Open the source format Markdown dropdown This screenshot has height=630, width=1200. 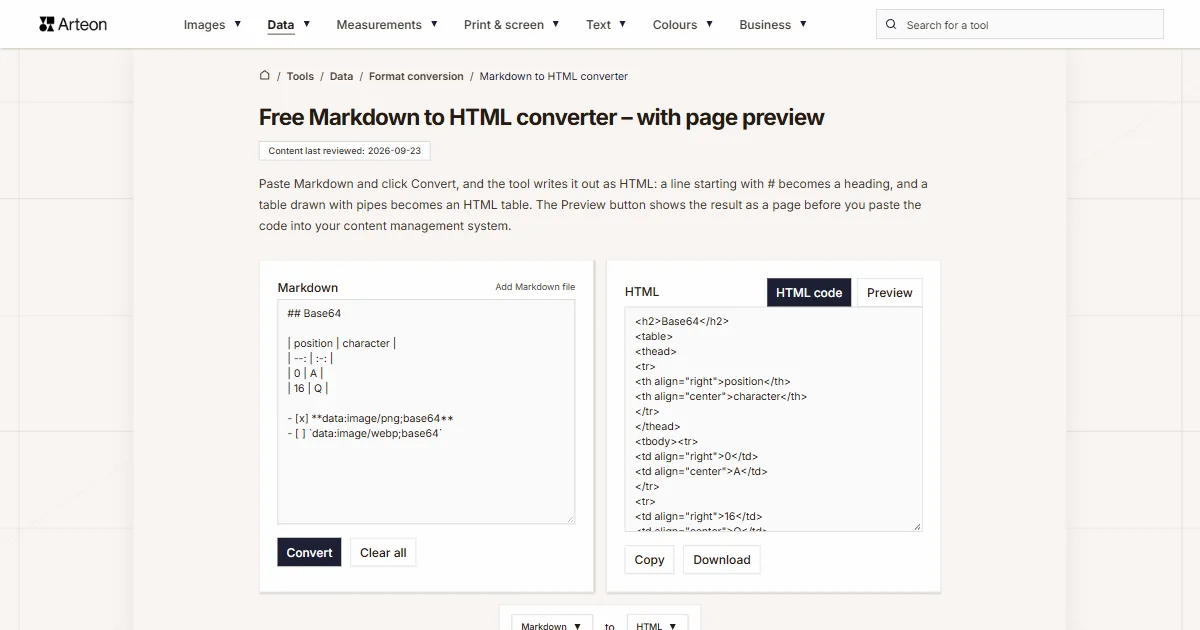pyautogui.click(x=552, y=625)
